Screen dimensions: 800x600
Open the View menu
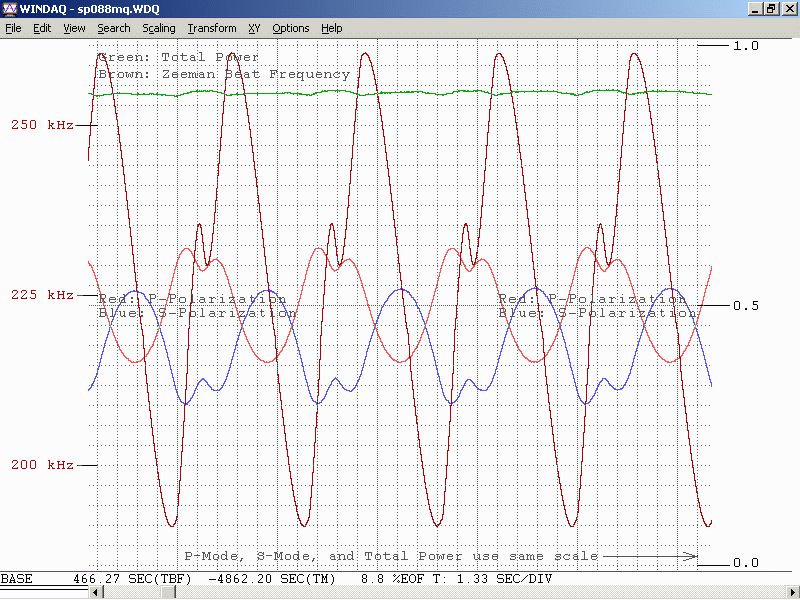point(74,28)
